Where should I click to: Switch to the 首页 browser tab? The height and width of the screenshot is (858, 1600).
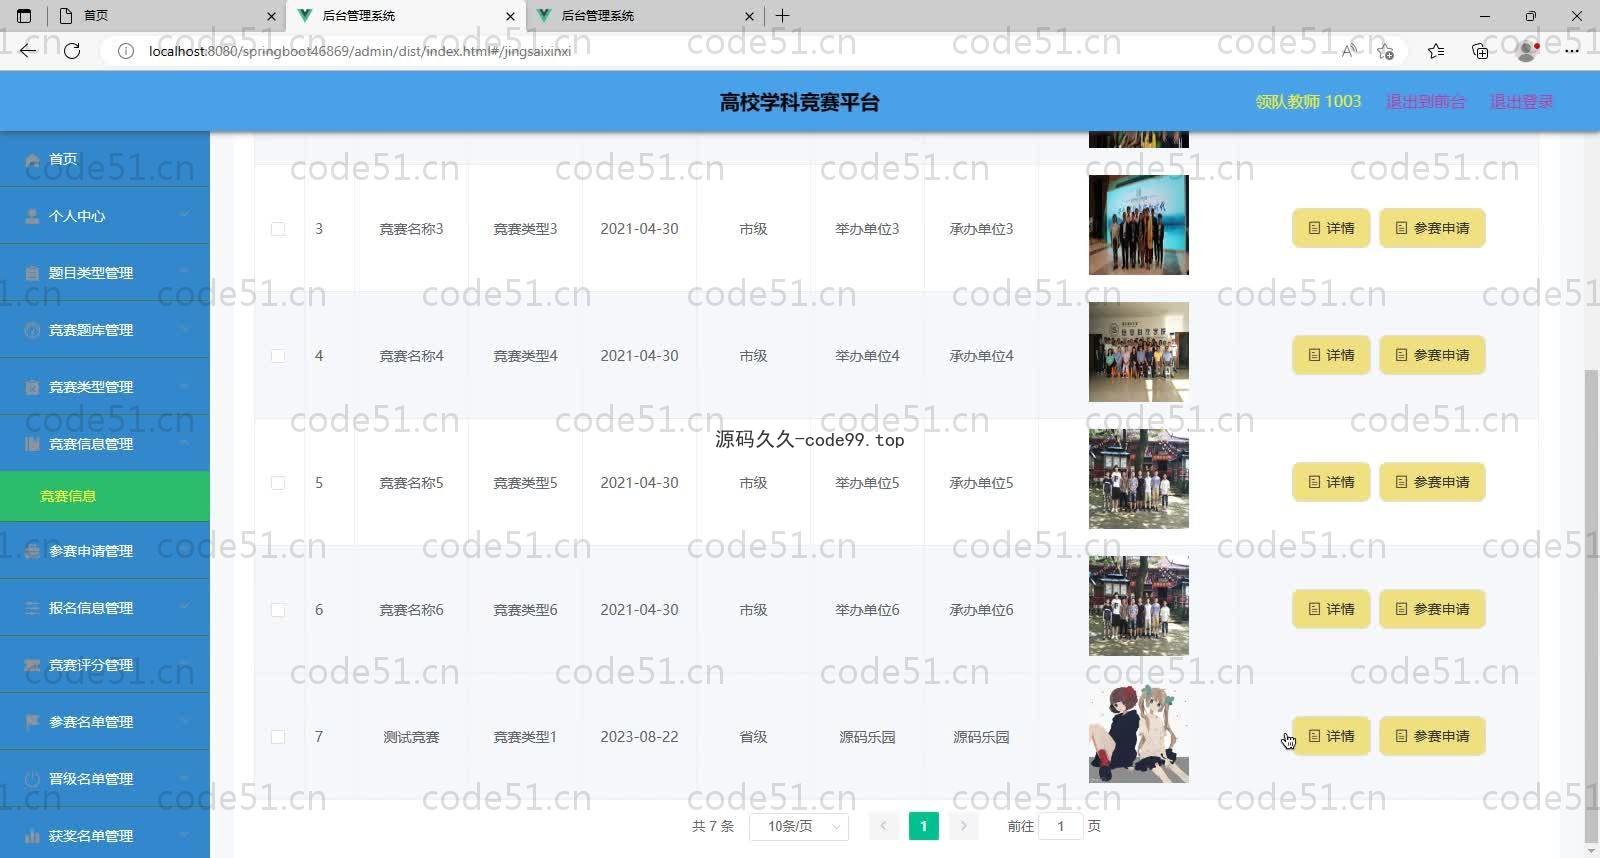point(166,16)
